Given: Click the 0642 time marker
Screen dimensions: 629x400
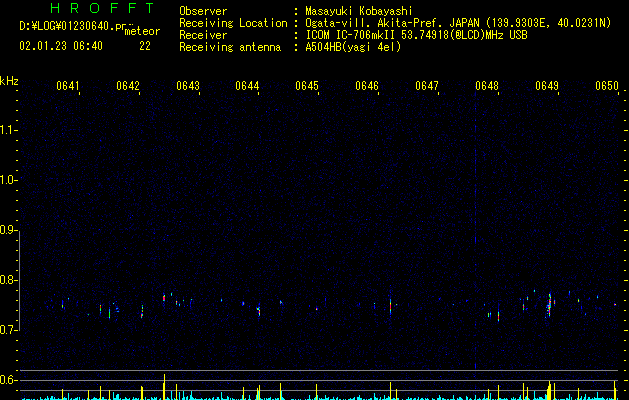Looking at the screenshot, I should click(x=128, y=86).
